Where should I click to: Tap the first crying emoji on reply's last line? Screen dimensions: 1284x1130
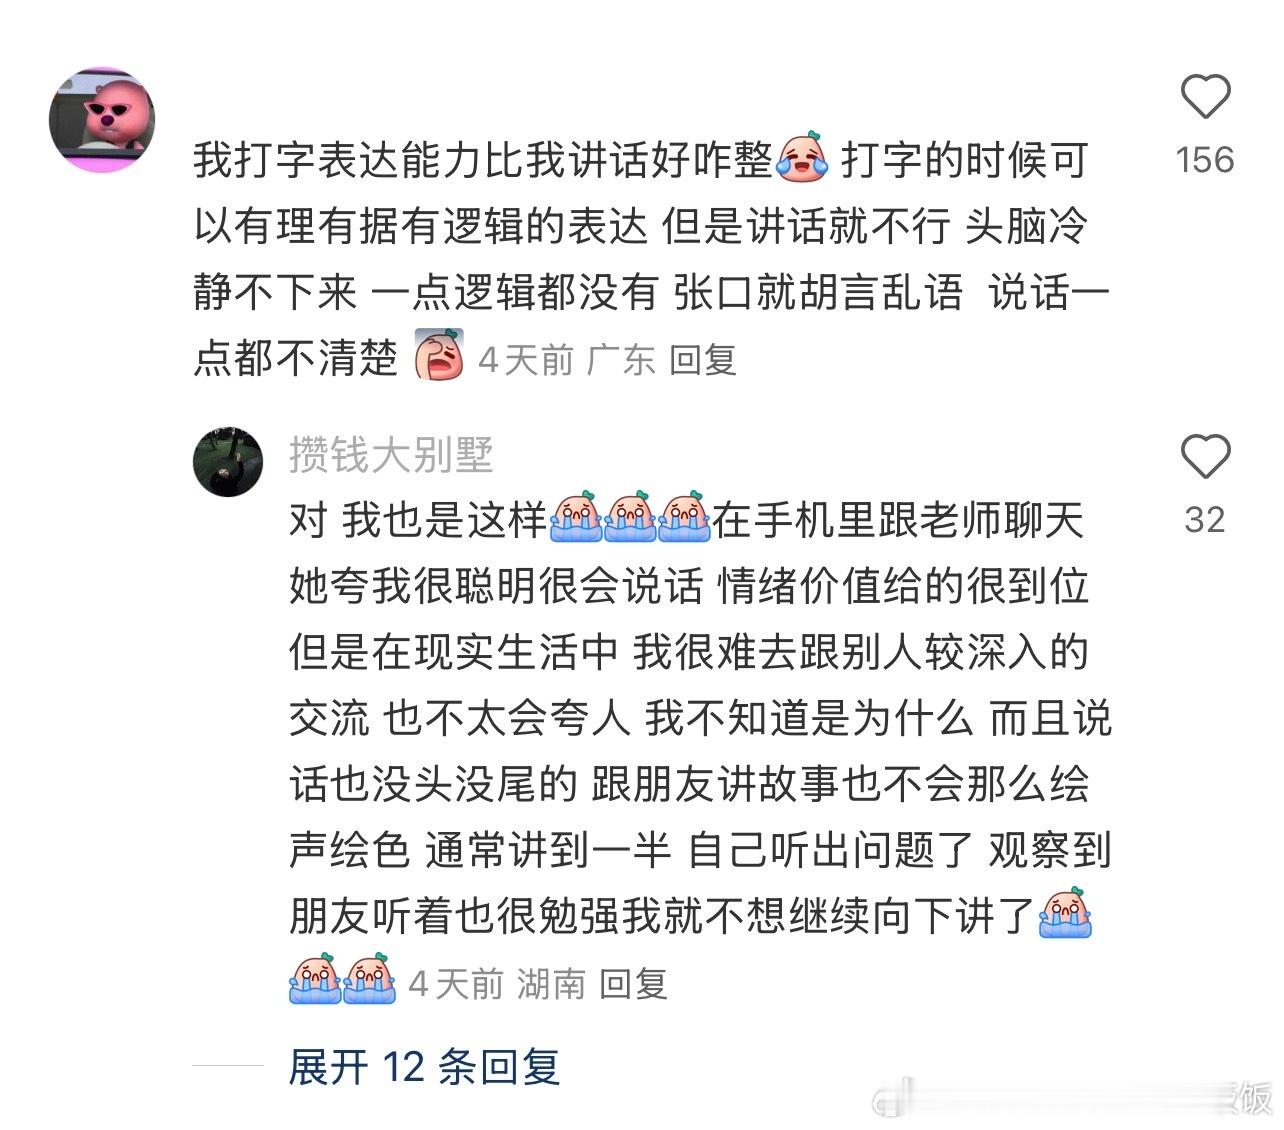click(315, 978)
